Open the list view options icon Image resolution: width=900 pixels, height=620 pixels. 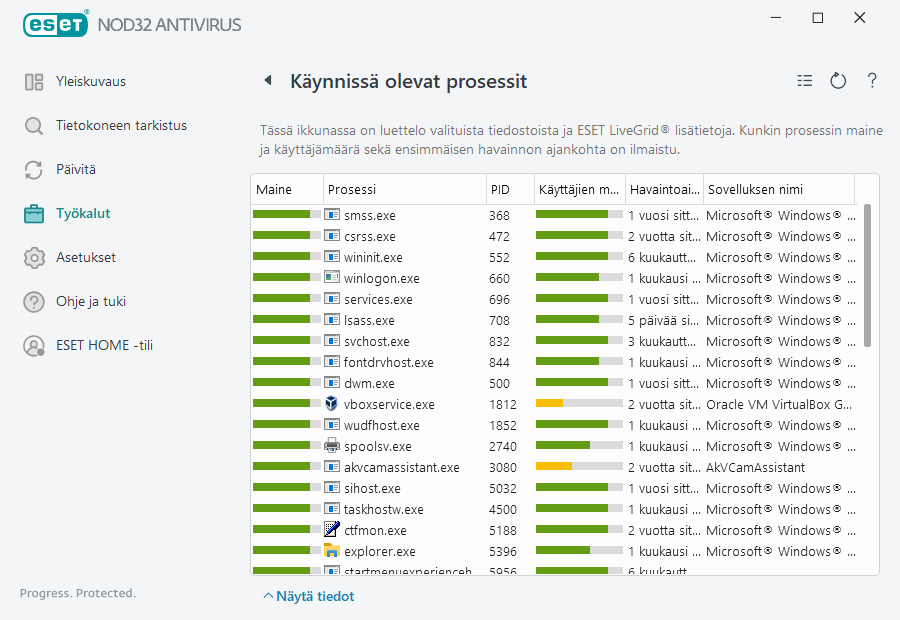pyautogui.click(x=805, y=81)
